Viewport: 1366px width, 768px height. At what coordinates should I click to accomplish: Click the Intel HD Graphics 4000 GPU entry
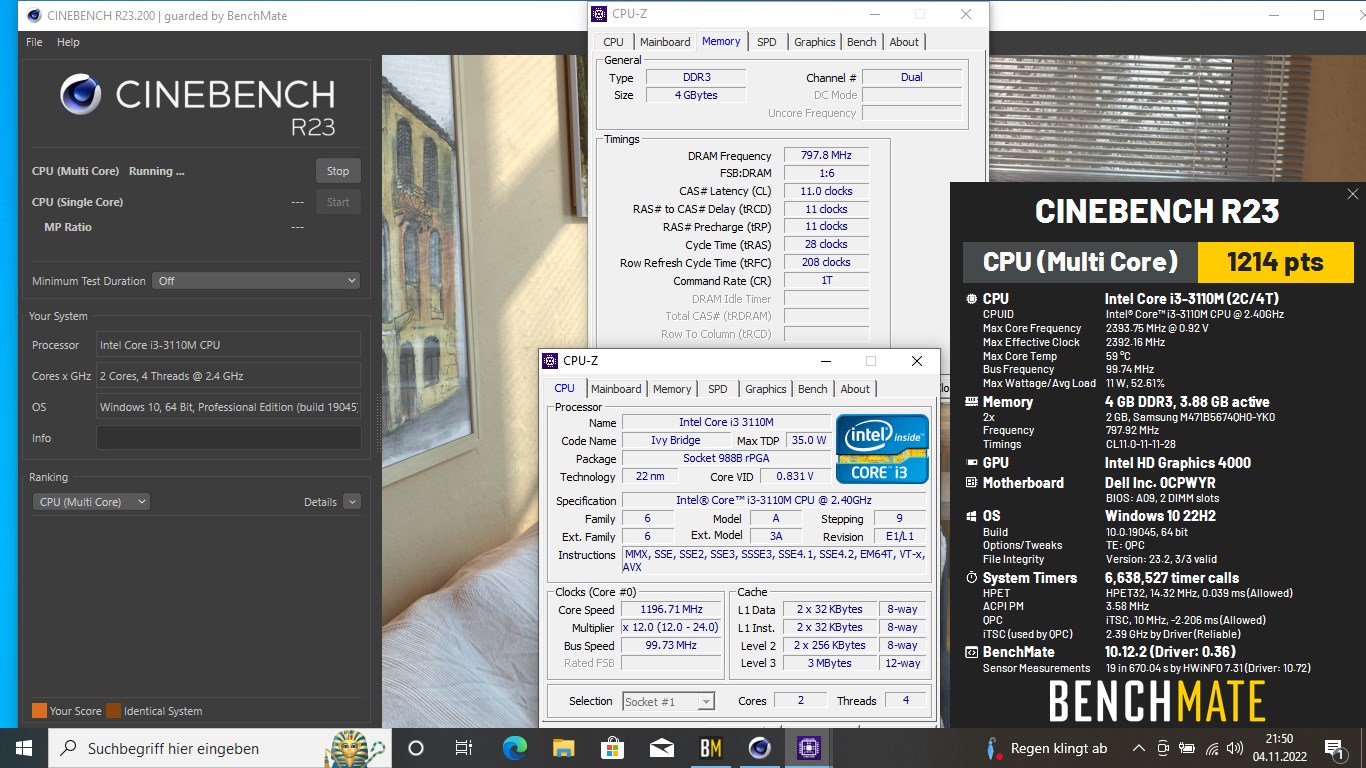click(1178, 462)
